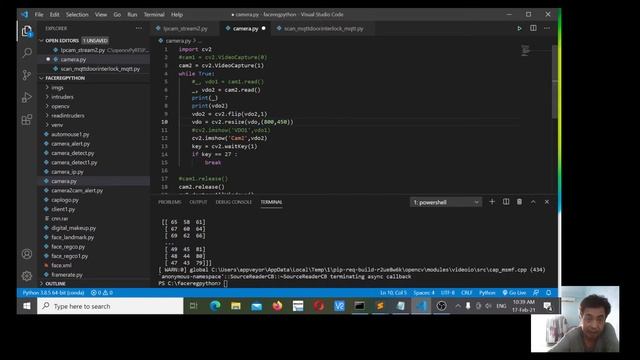Expand the imgs folder
This screenshot has width=640, height=360.
tap(57, 87)
